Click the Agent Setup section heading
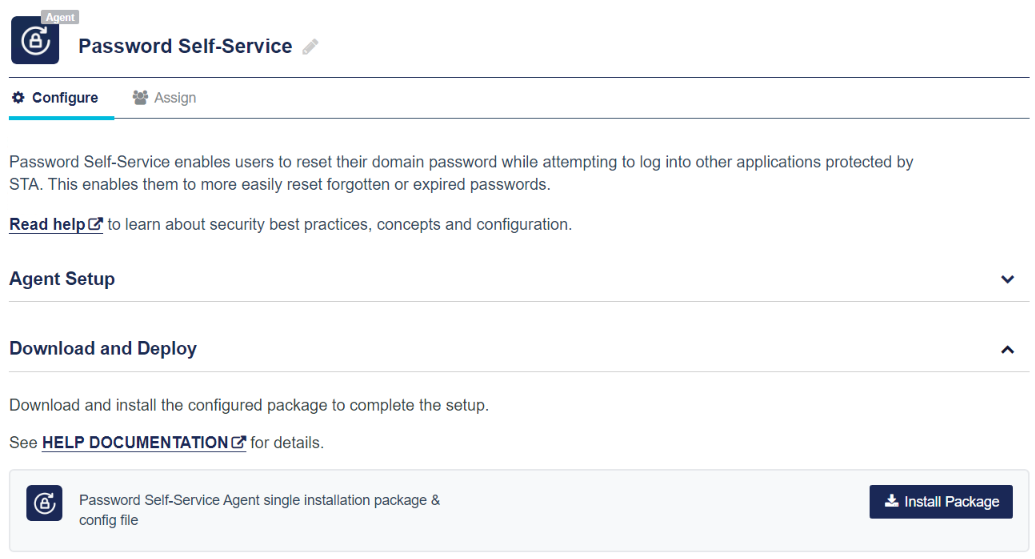The image size is (1035, 559). [62, 279]
